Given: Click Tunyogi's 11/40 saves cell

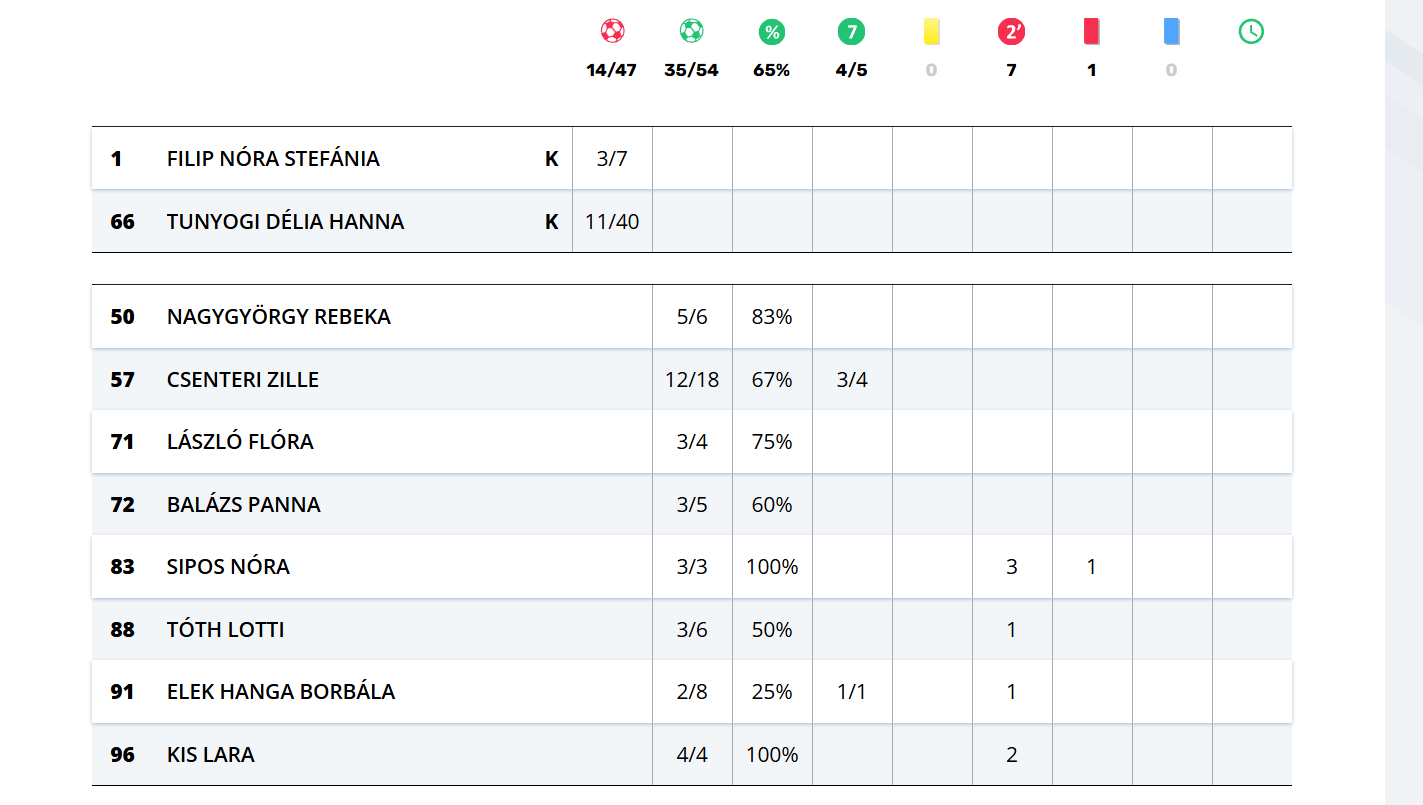Looking at the screenshot, I should tap(612, 222).
